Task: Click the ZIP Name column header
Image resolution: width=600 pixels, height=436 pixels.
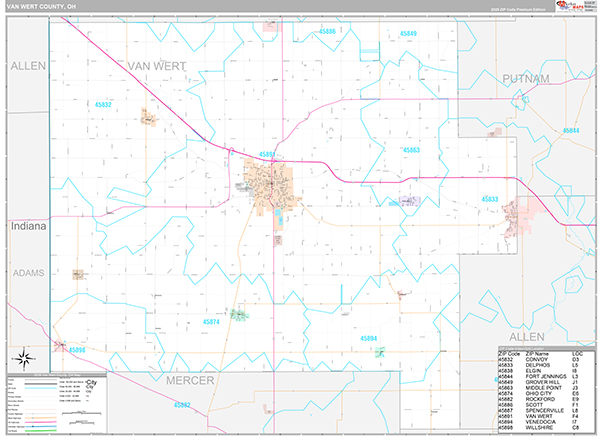Action: tap(537, 354)
